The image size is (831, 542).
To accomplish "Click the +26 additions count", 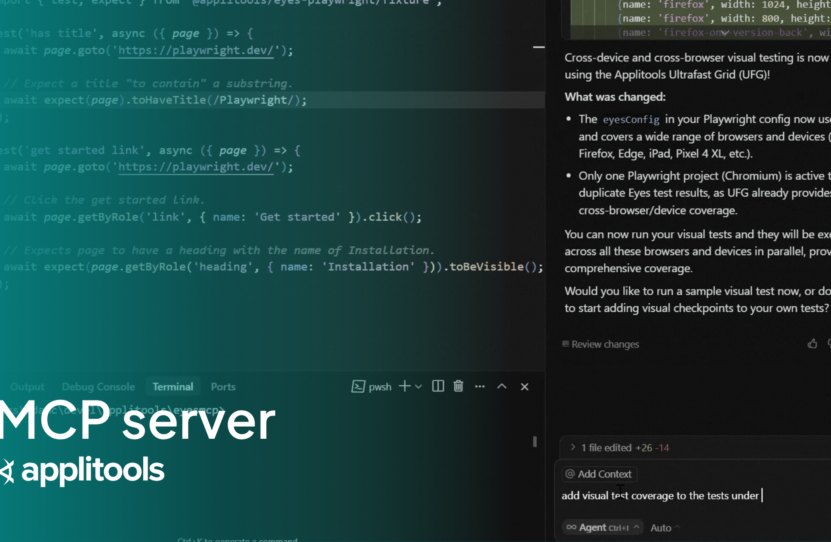I will [x=644, y=448].
